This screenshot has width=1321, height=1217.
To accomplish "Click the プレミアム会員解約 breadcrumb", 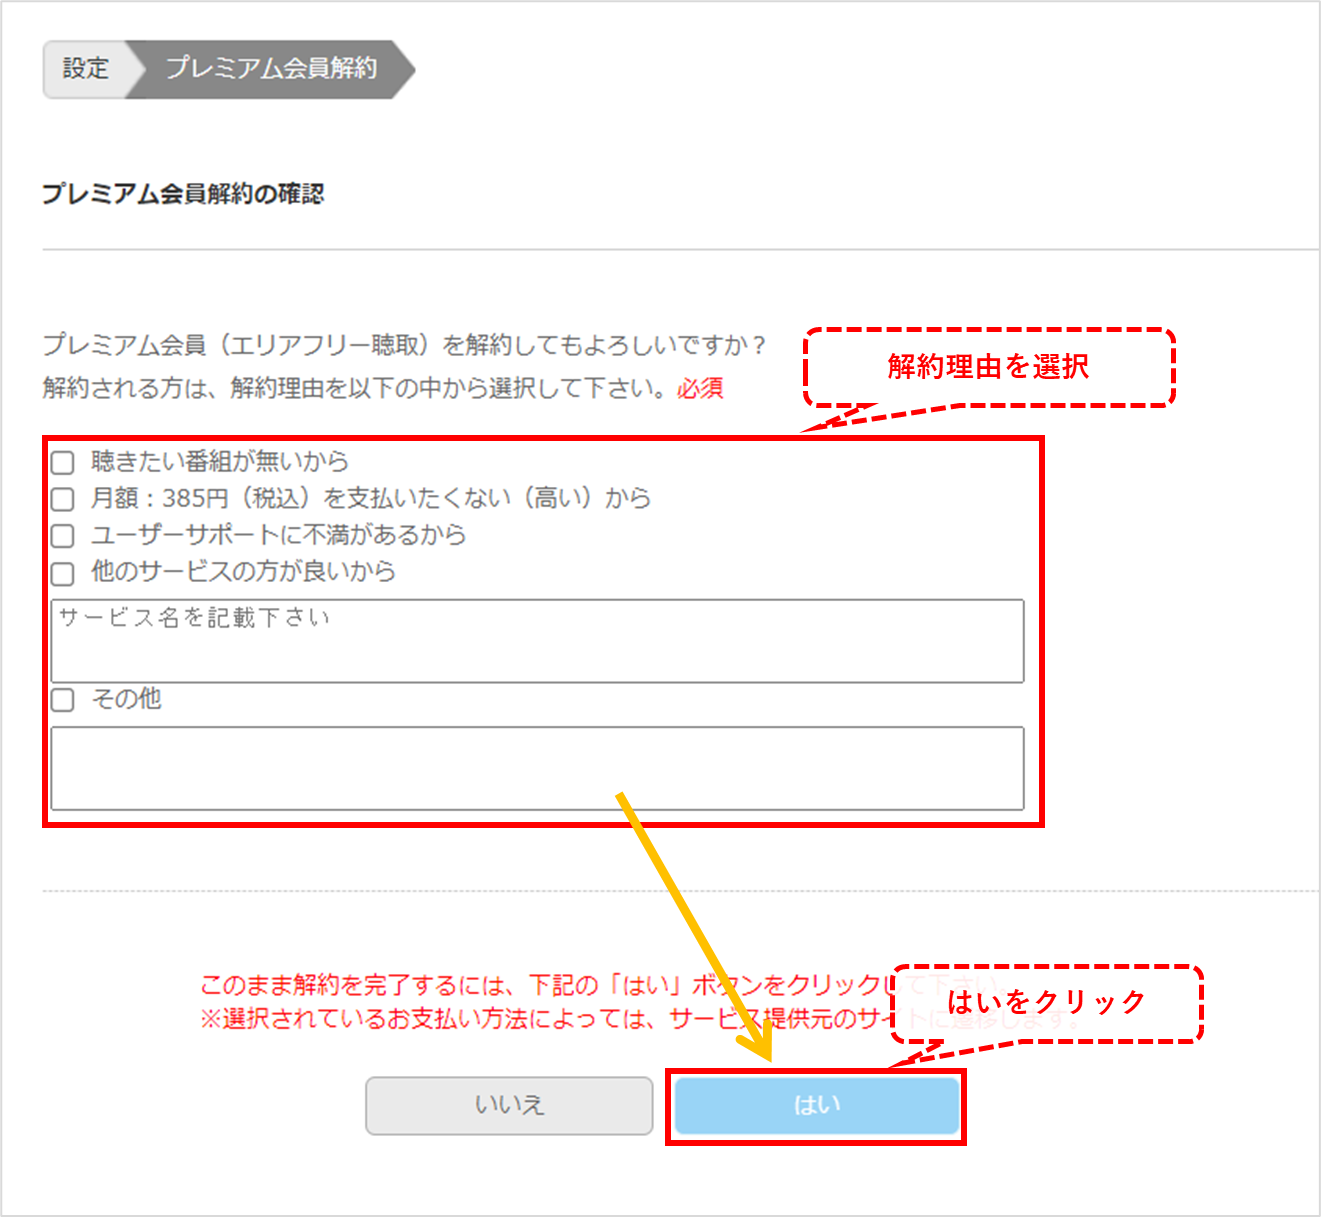I will coord(271,69).
